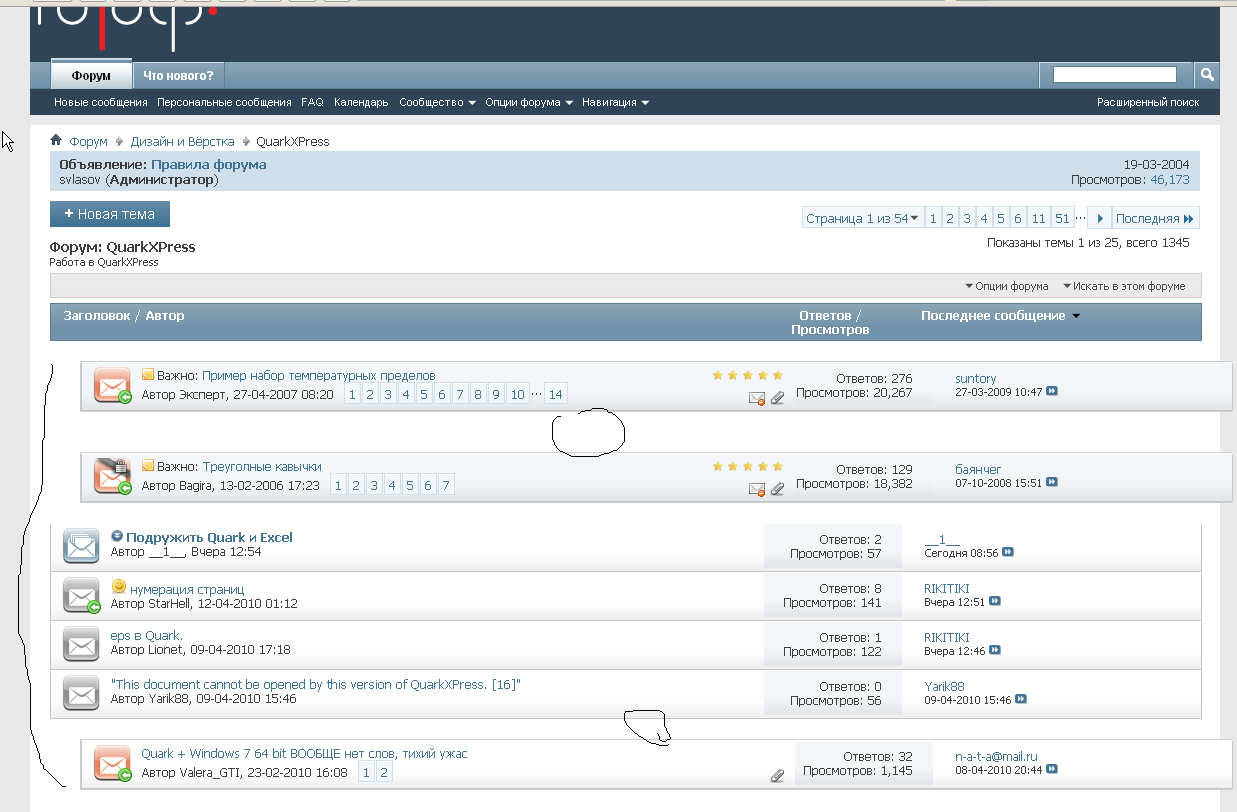Viewport: 1237px width, 812px height.
Task: Click the next page arrow in pagination
Action: (x=1099, y=218)
